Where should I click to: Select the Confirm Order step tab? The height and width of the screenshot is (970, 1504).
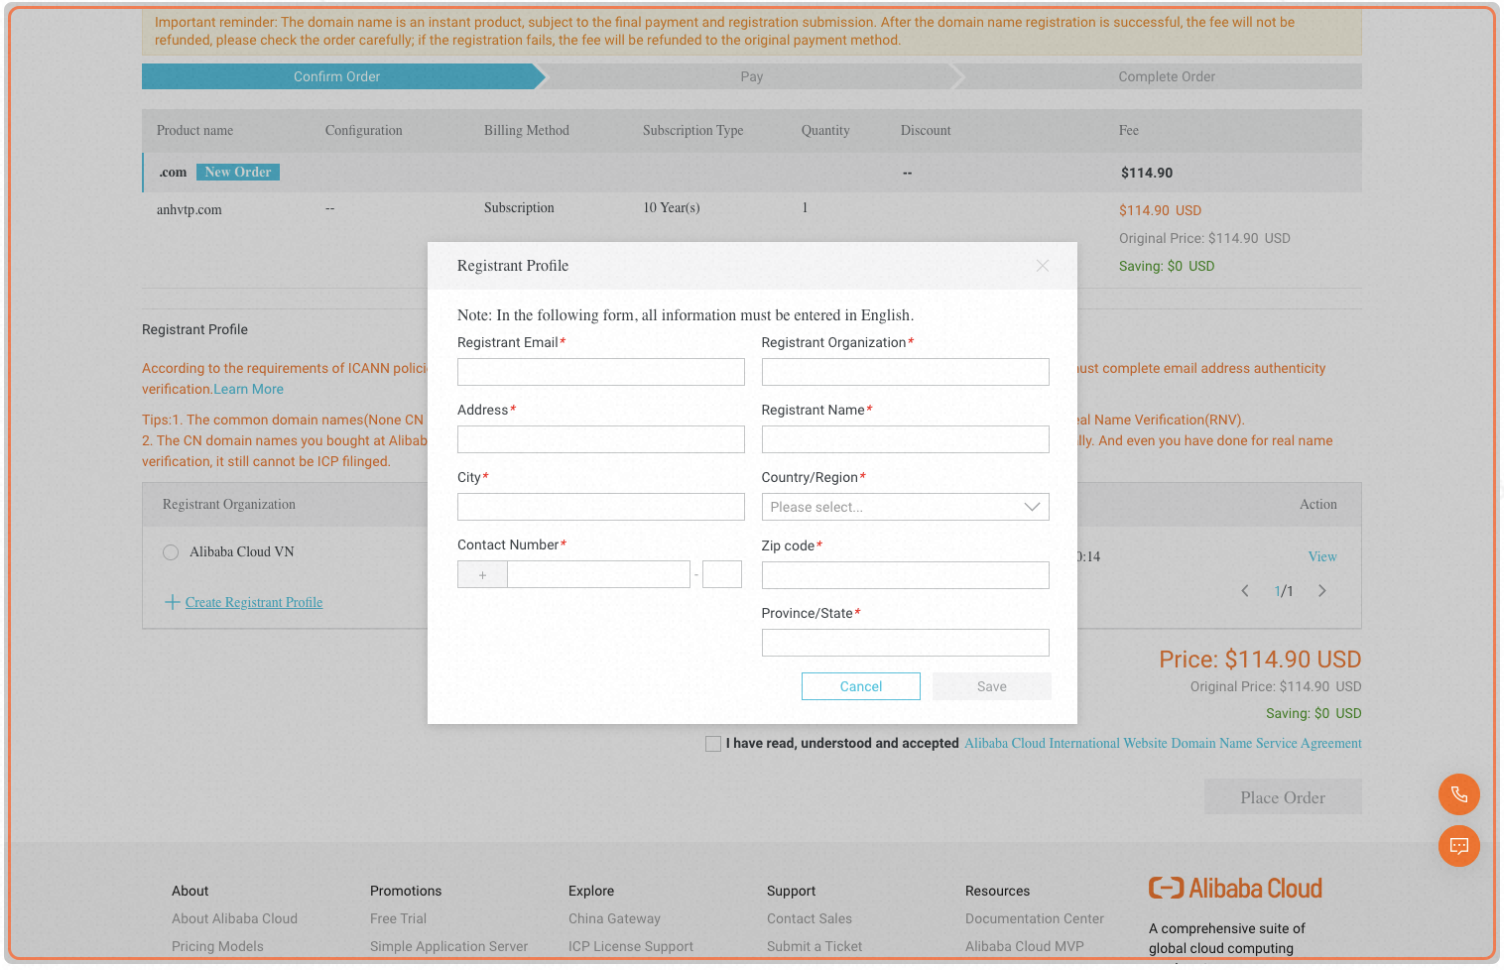[x=337, y=77]
